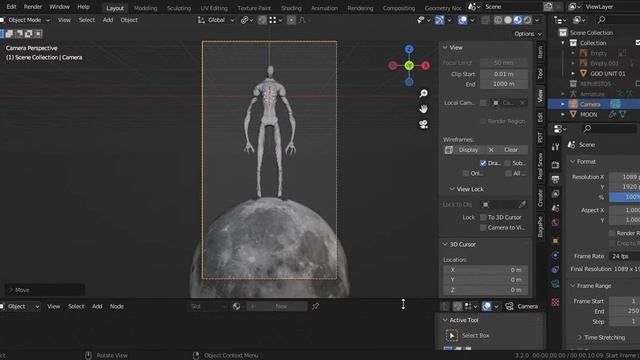Image resolution: width=640 pixels, height=360 pixels.
Task: Check the All... wireframe checkbox
Action: point(508,173)
